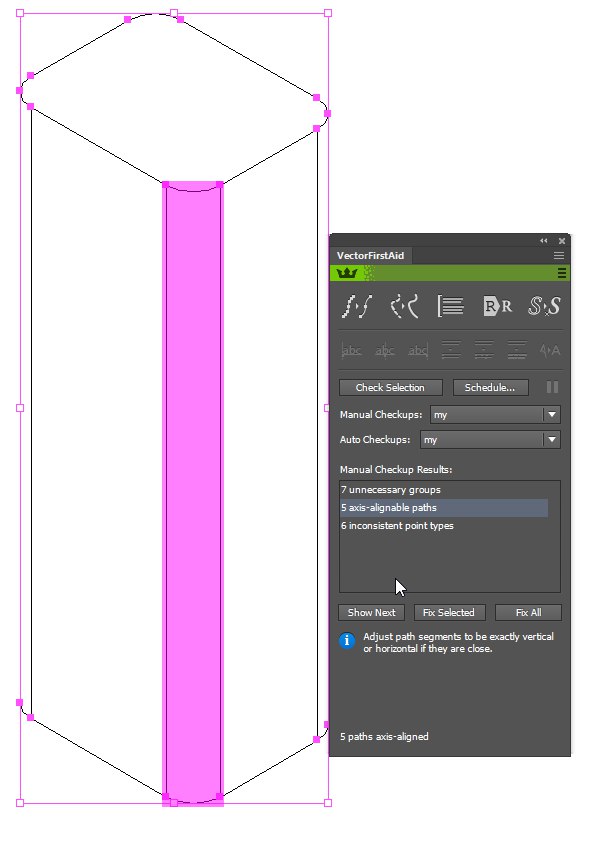Click the Show Next button

pyautogui.click(x=371, y=612)
